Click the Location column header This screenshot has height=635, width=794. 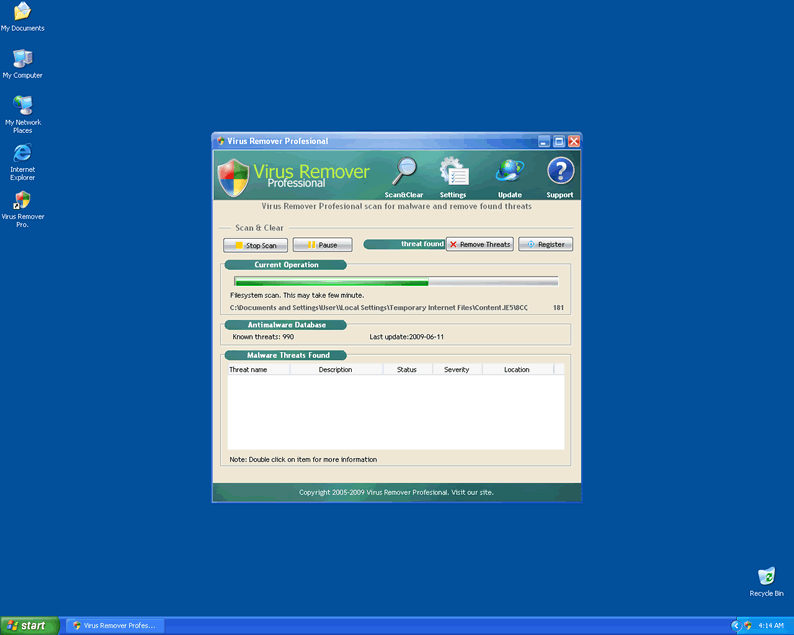pos(517,370)
